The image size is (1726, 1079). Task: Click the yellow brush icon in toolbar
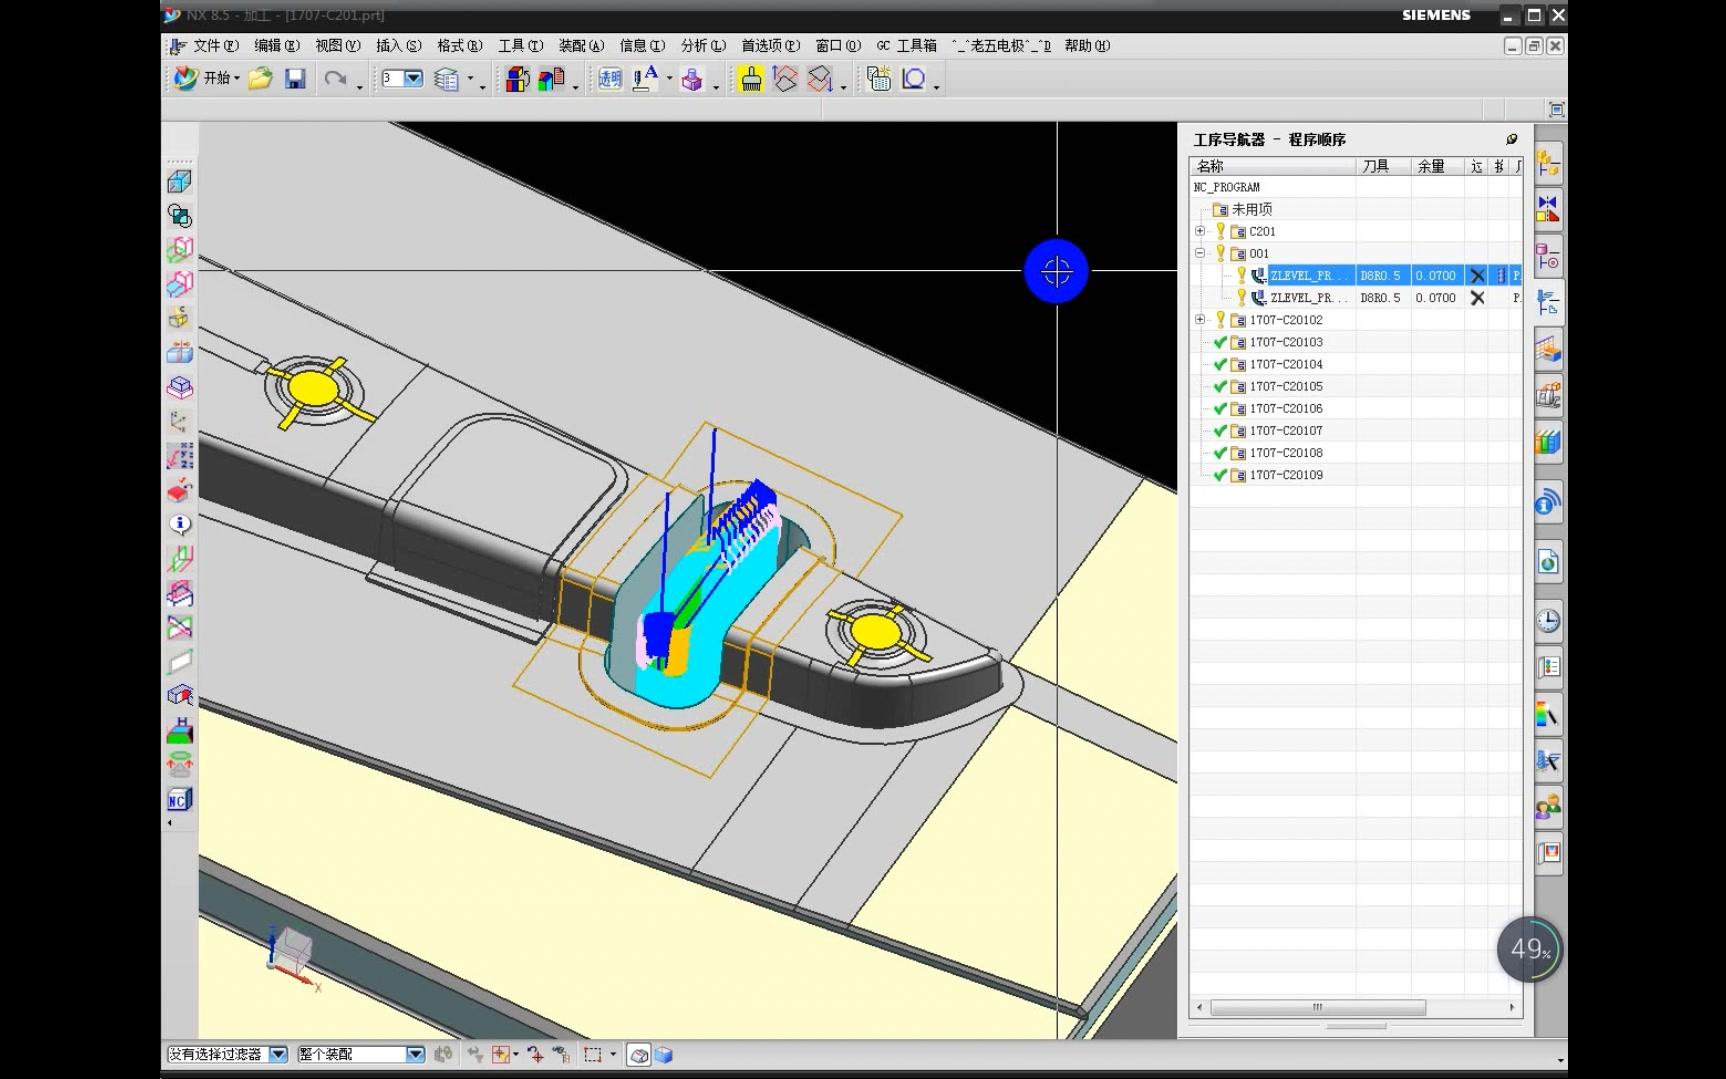click(751, 79)
